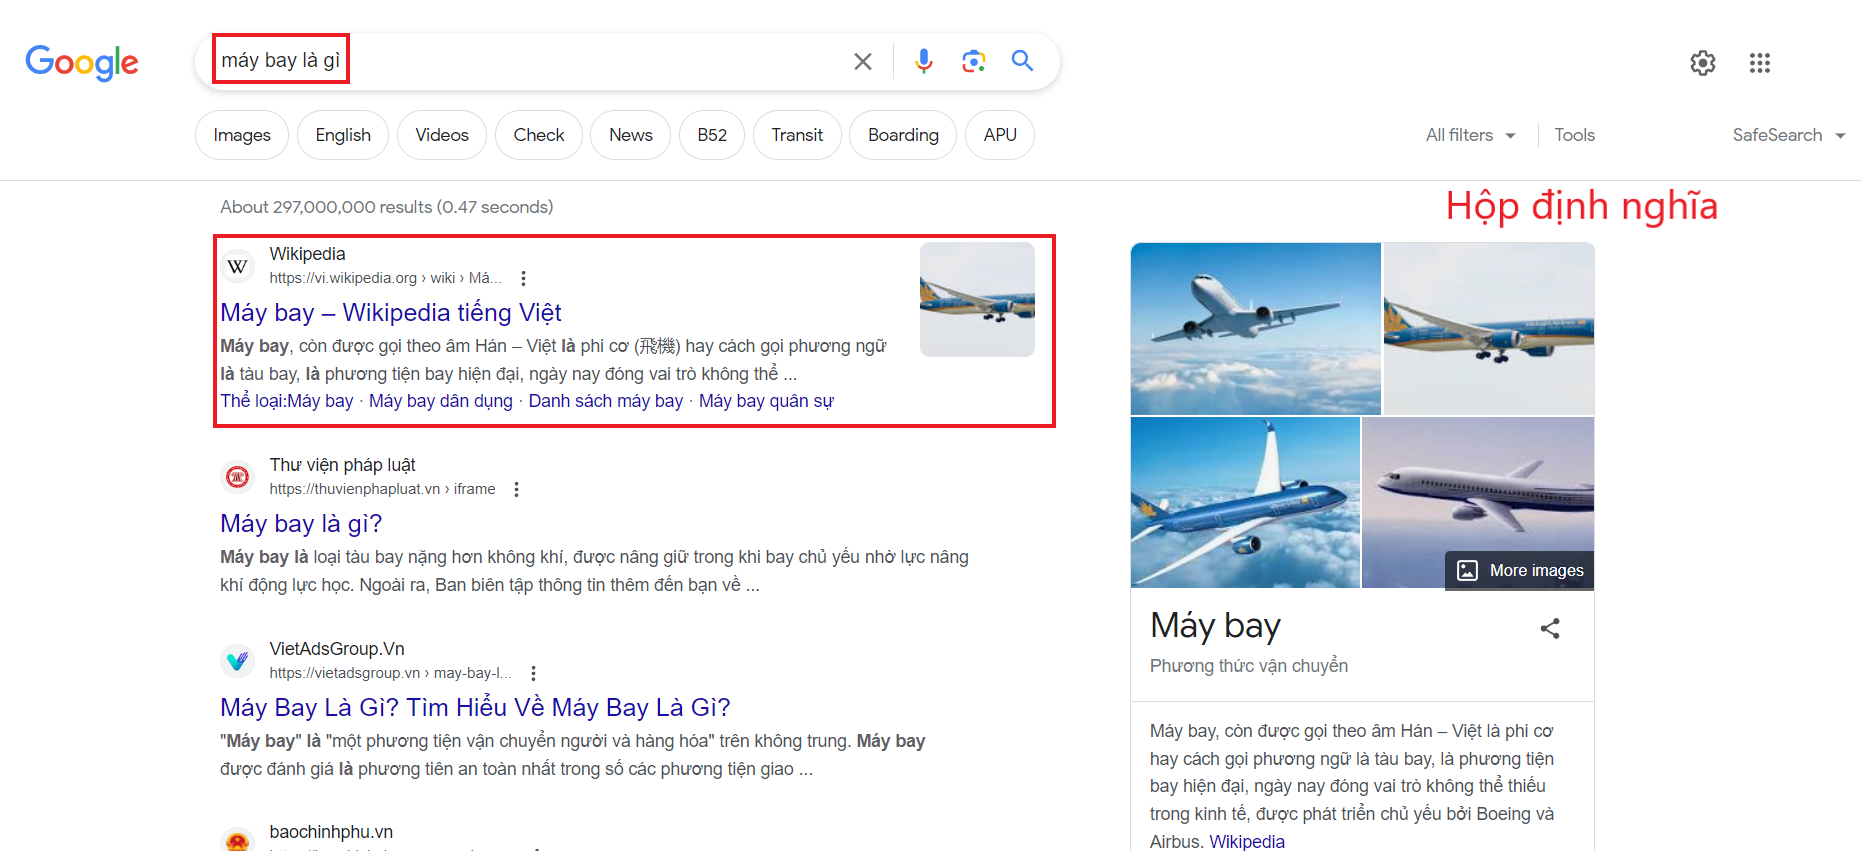Switch to News results
This screenshot has width=1861, height=851.
(631, 135)
